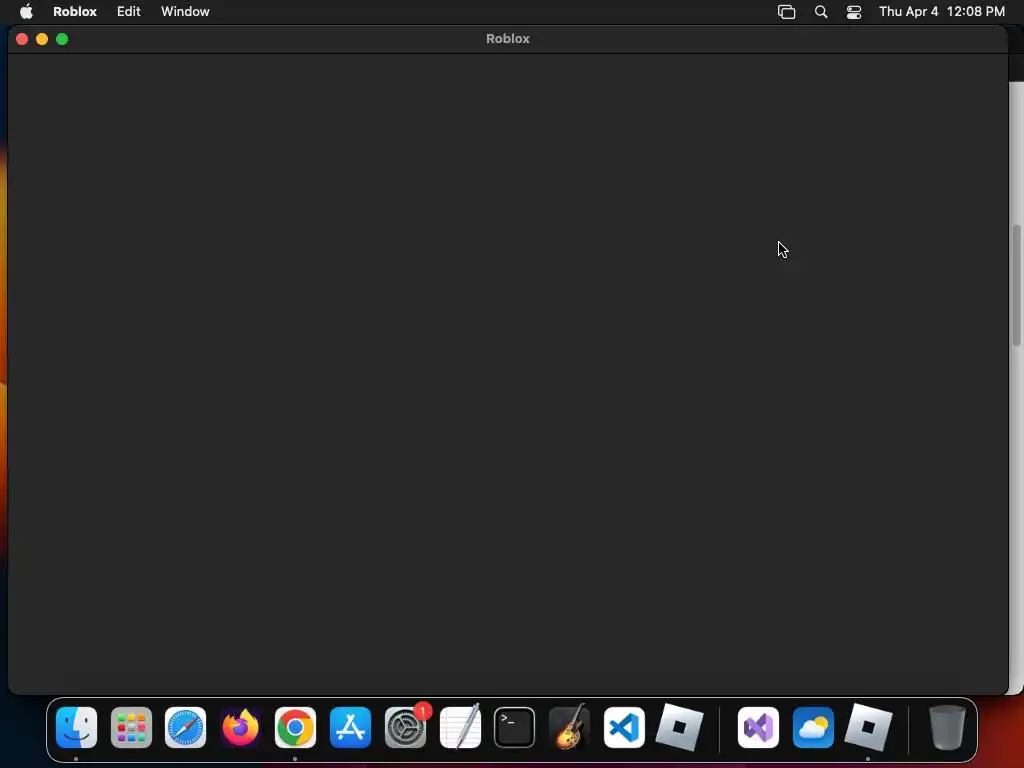The image size is (1024, 768).
Task: Open the Edit menu
Action: click(129, 11)
